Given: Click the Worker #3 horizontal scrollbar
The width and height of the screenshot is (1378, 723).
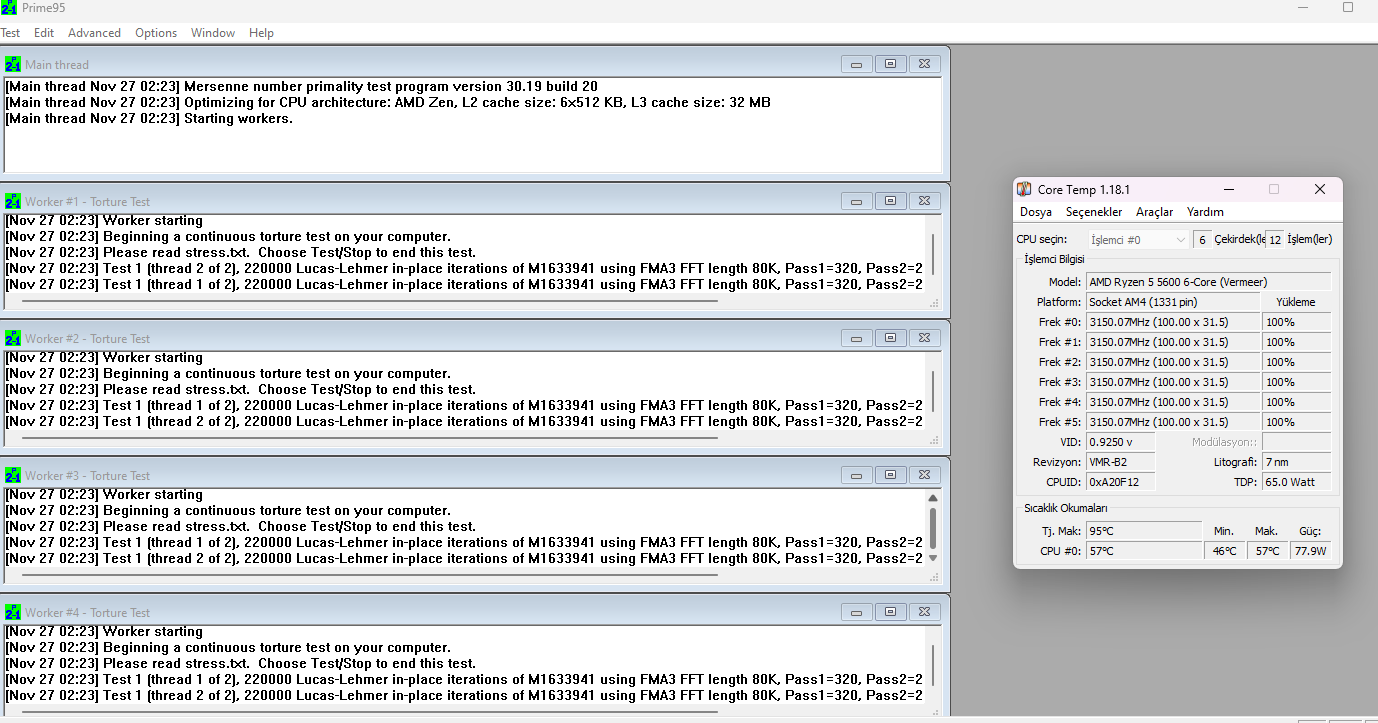Looking at the screenshot, I should tap(369, 574).
